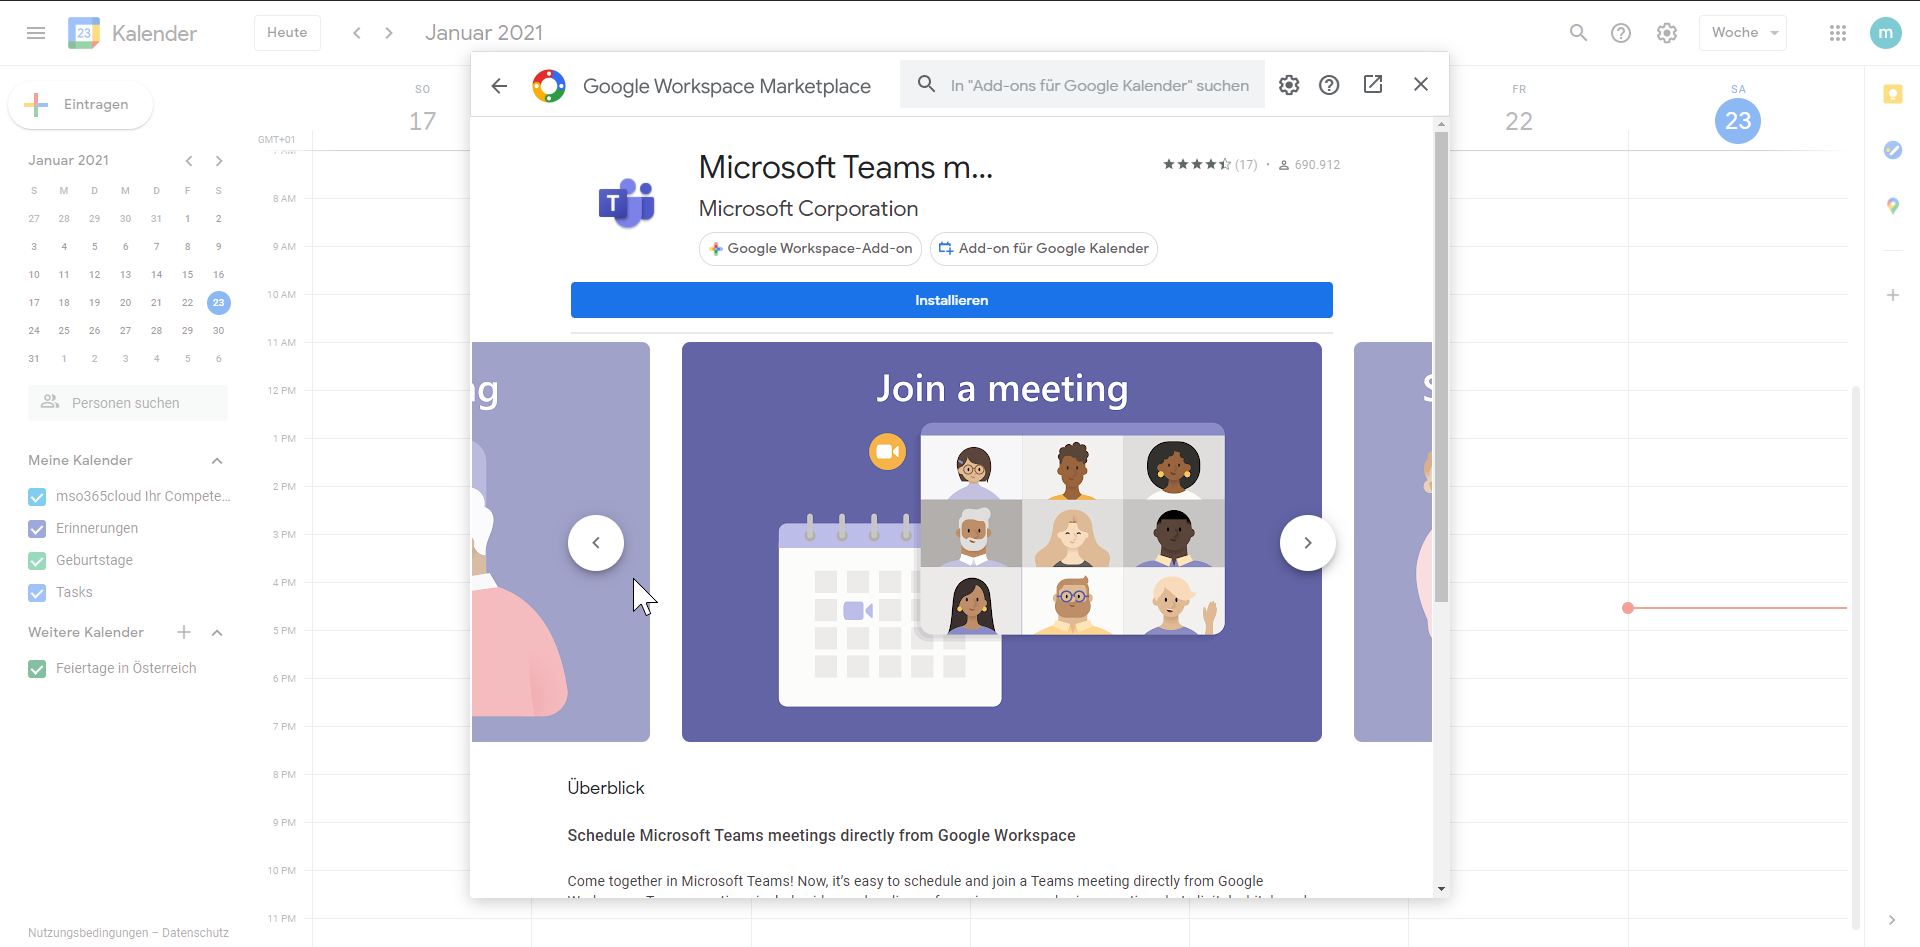Image resolution: width=1920 pixels, height=947 pixels.
Task: Go to previous week arrow in header
Action: point(357,33)
